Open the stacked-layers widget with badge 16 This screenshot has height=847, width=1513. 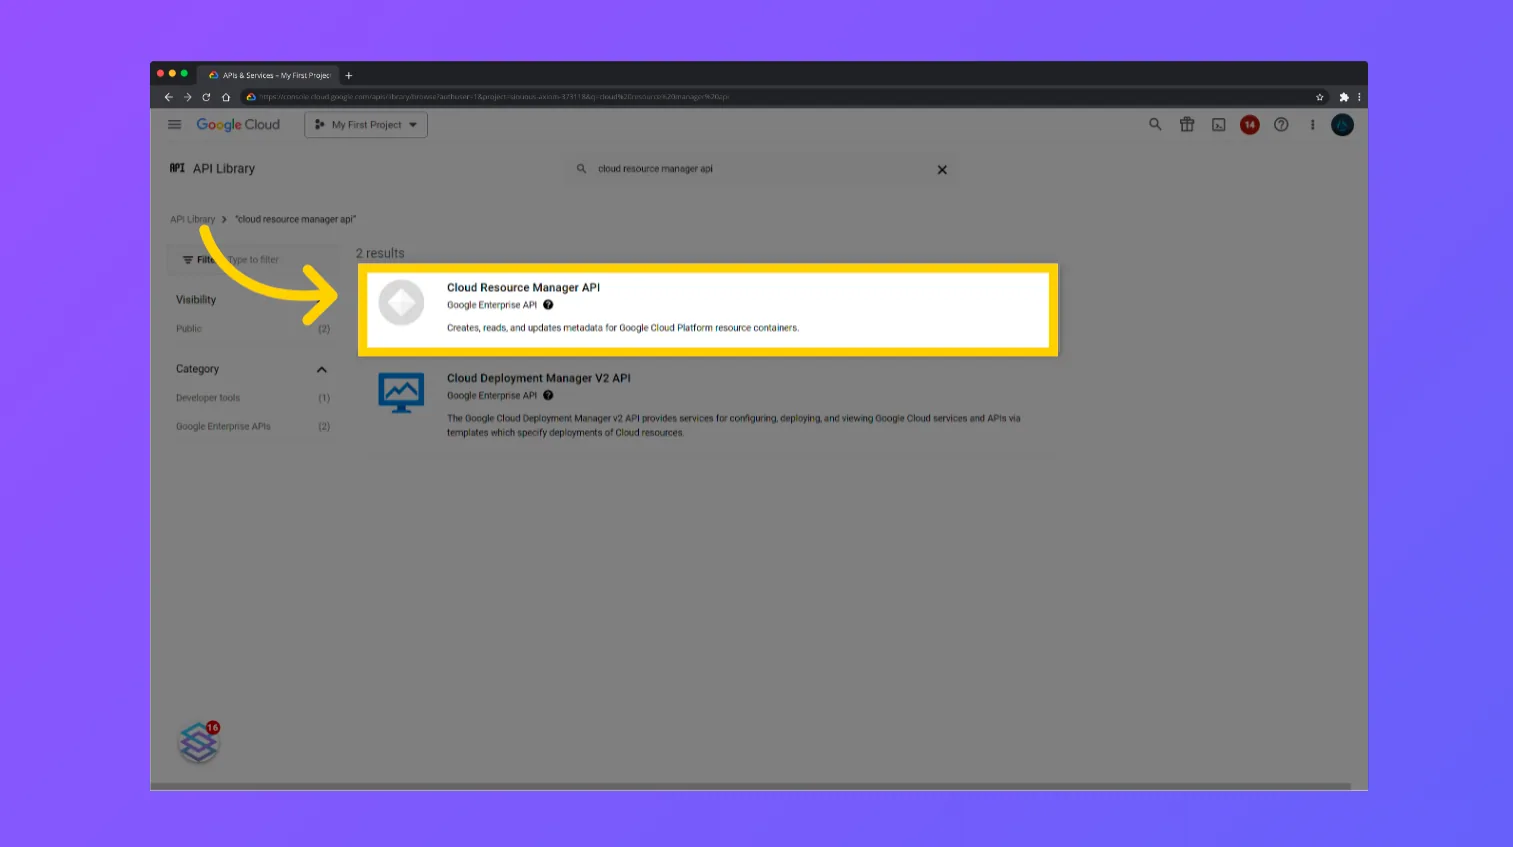(199, 742)
